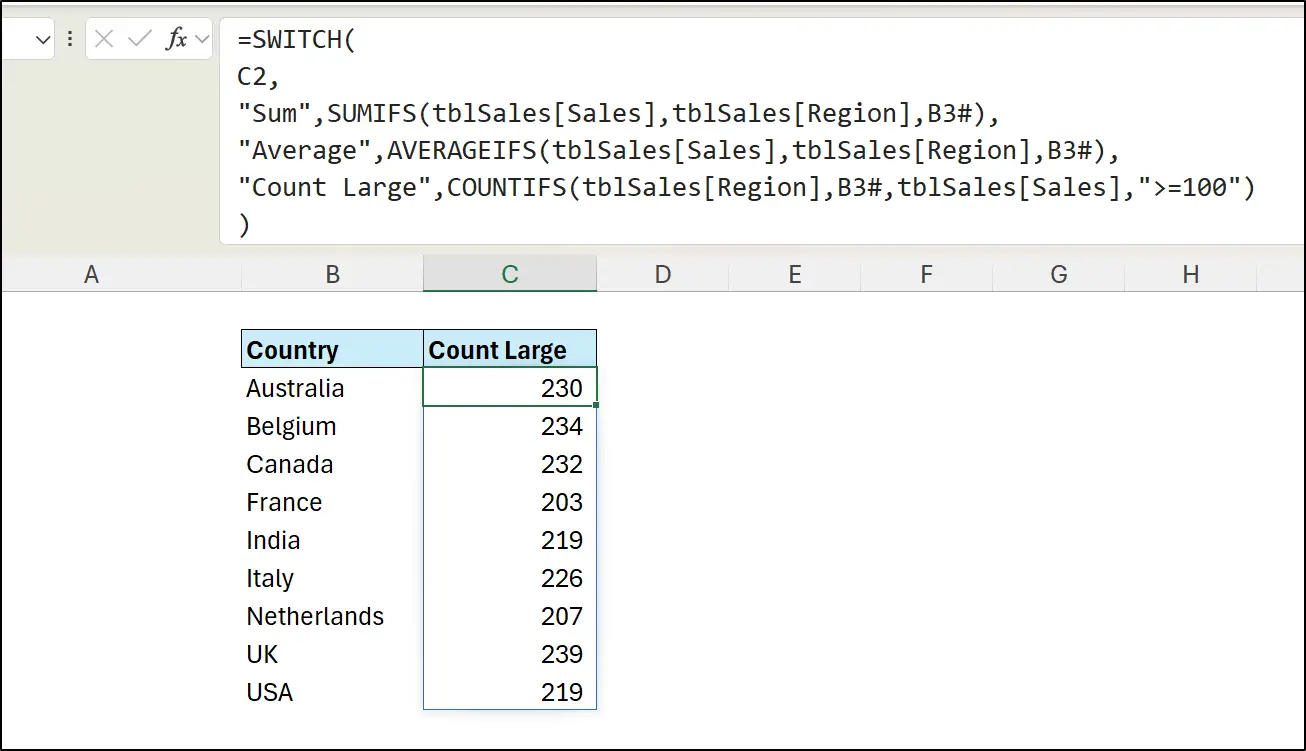Click the cell showing 234
Image resolution: width=1306 pixels, height=751 pixels.
510,426
